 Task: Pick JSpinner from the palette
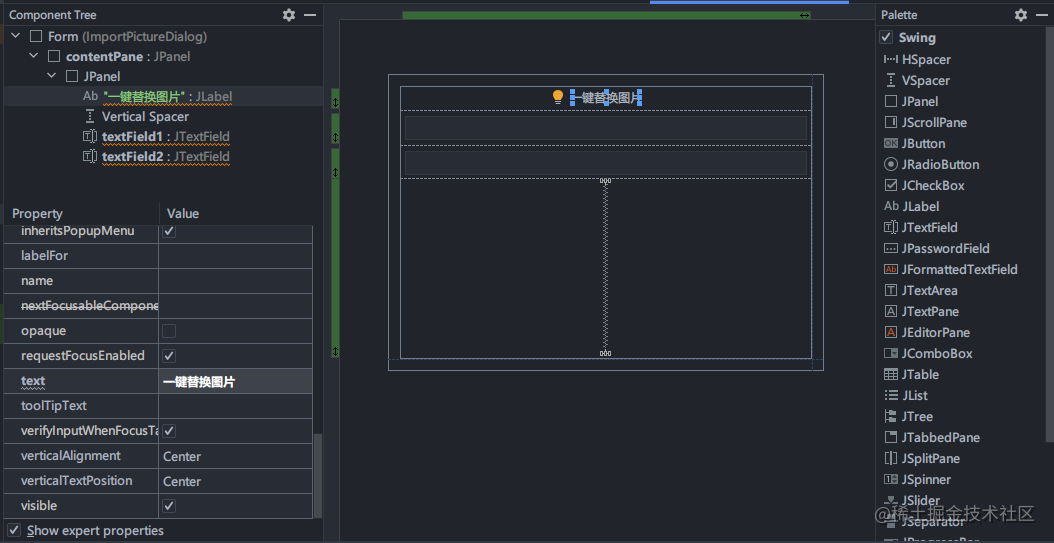coord(917,479)
